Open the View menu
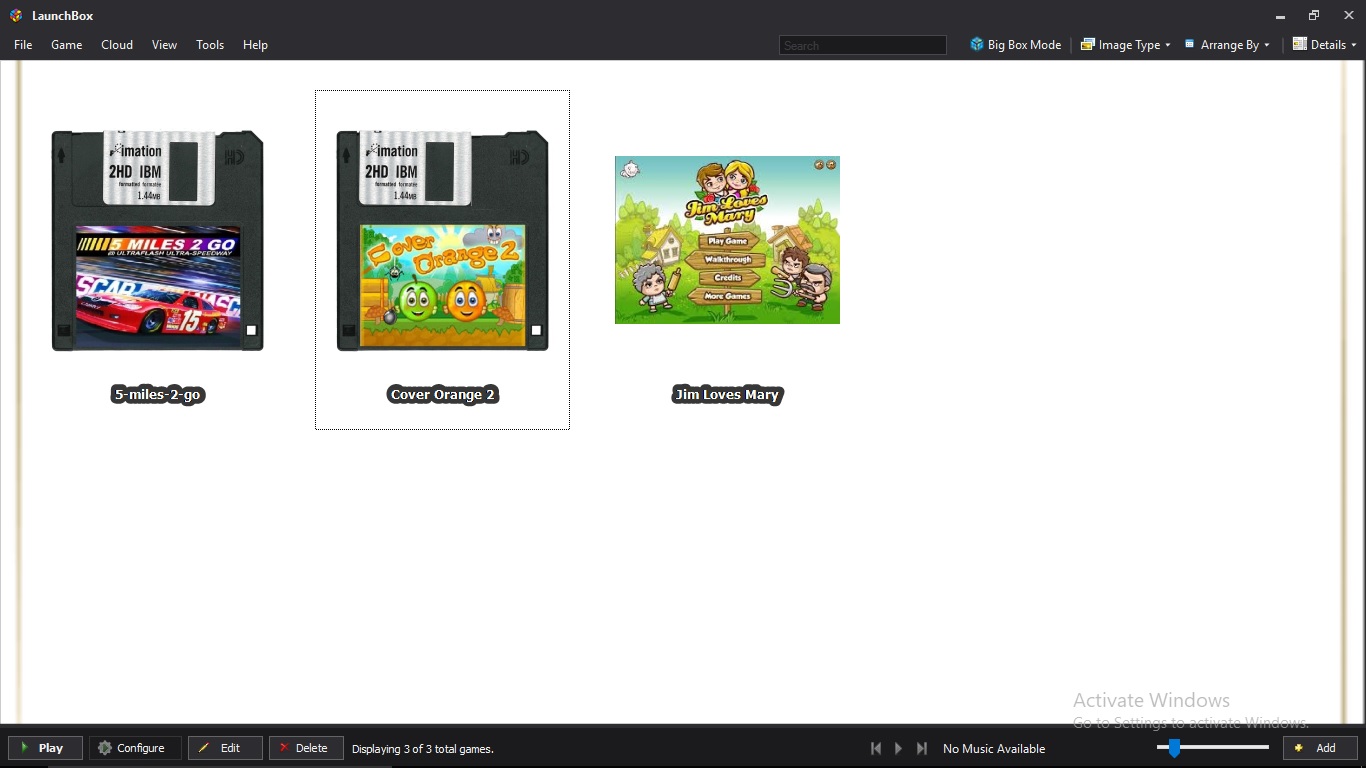This screenshot has height=768, width=1366. pos(165,45)
